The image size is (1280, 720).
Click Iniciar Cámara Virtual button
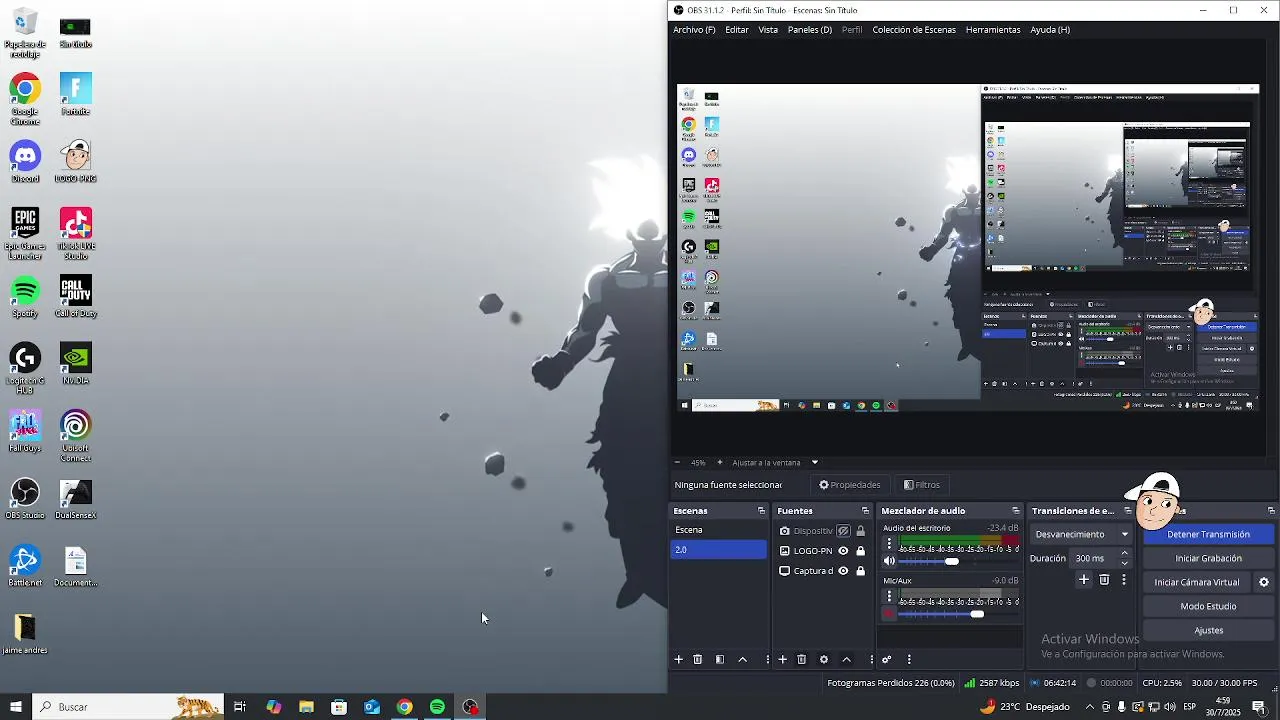click(x=1197, y=583)
